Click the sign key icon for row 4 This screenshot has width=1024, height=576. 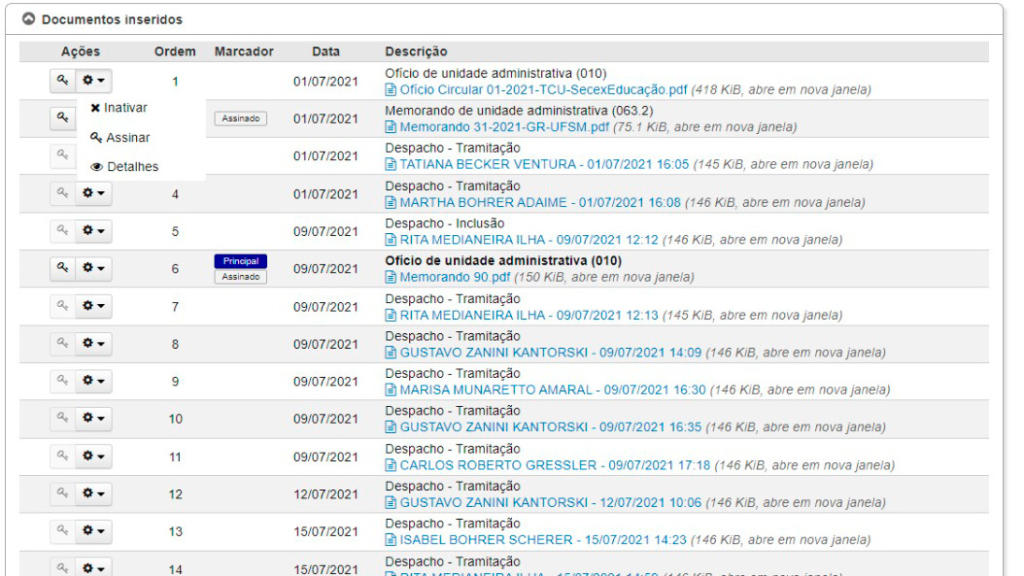[x=62, y=193]
